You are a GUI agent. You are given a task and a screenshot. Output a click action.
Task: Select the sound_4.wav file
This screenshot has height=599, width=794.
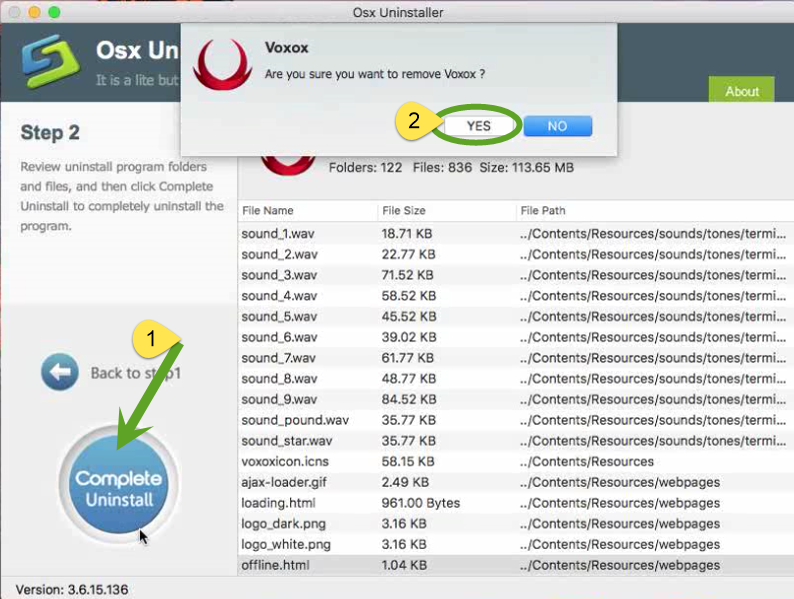click(515, 296)
